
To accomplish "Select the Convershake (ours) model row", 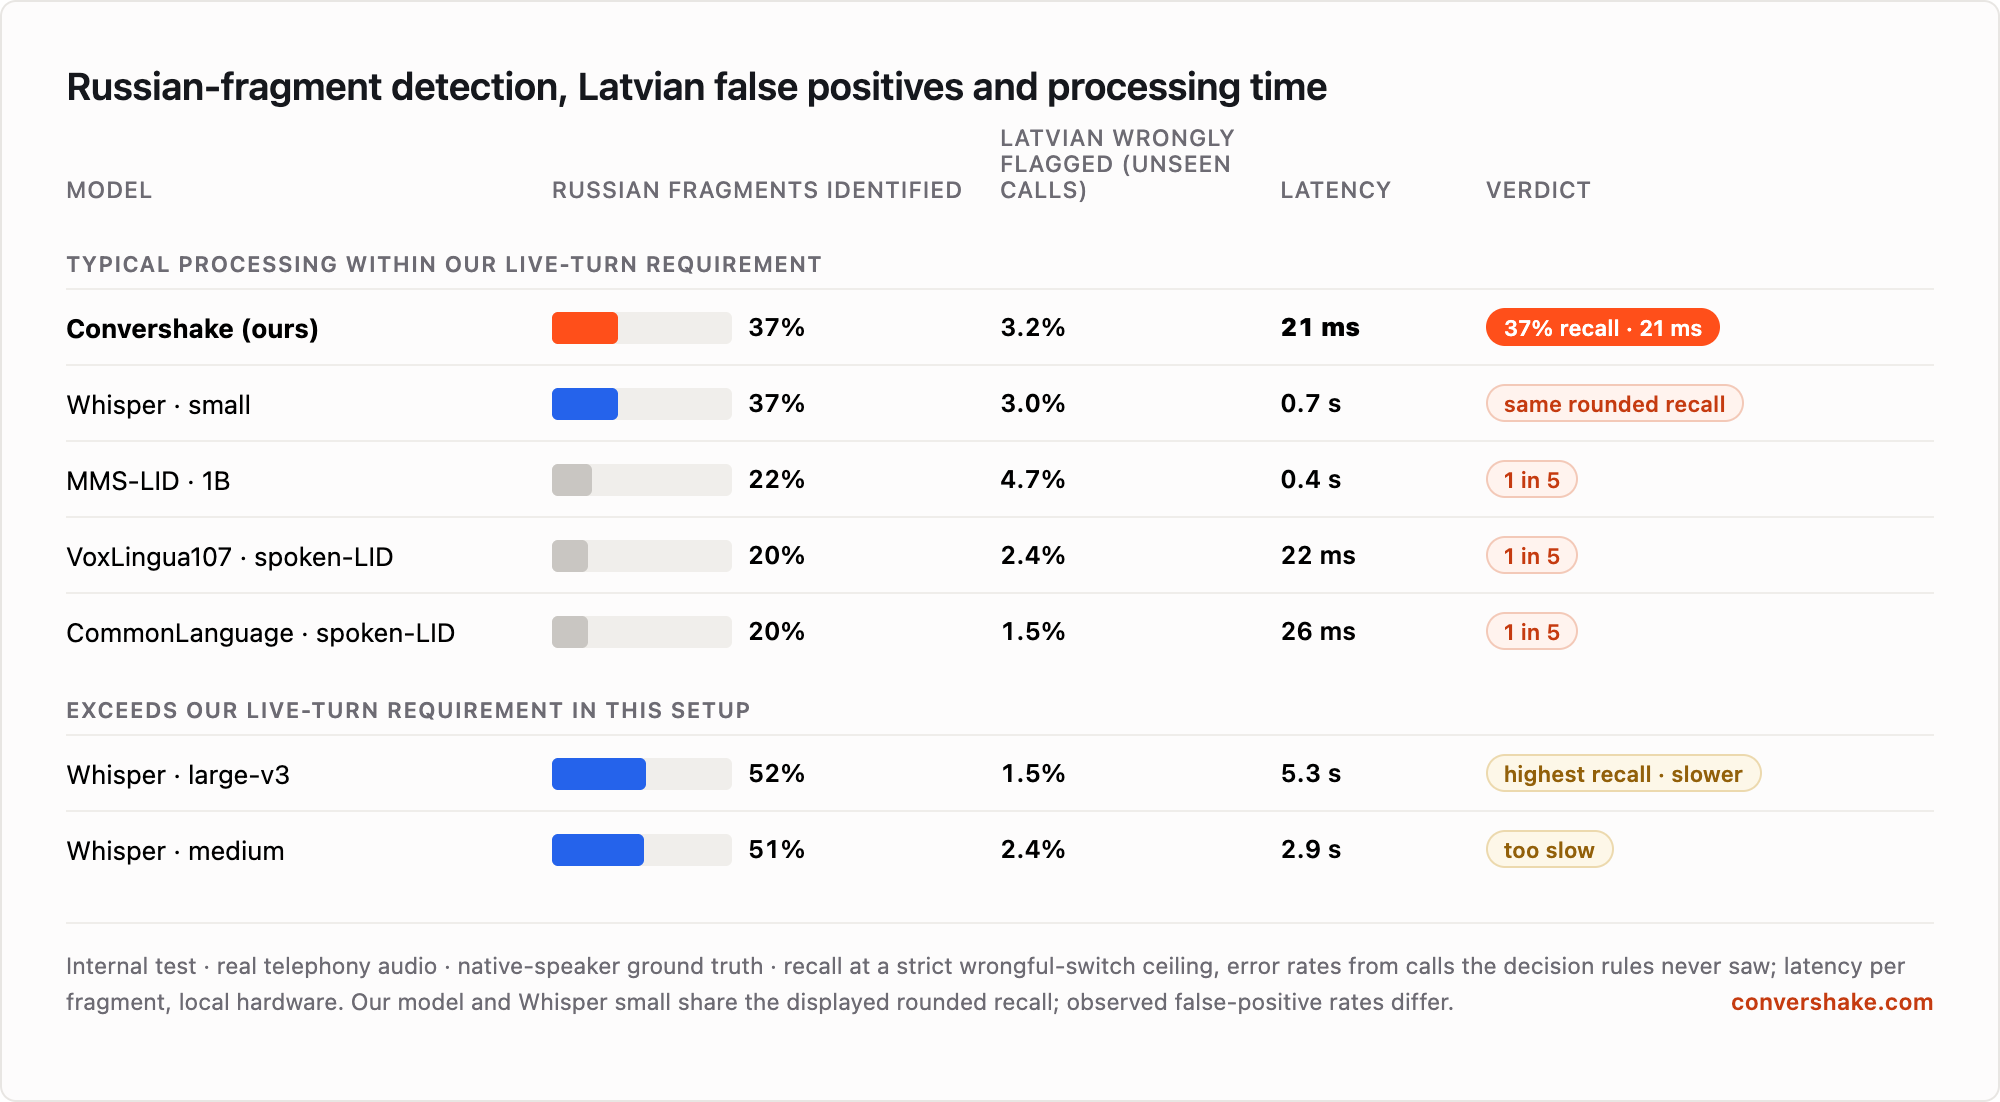I will pyautogui.click(x=1000, y=328).
